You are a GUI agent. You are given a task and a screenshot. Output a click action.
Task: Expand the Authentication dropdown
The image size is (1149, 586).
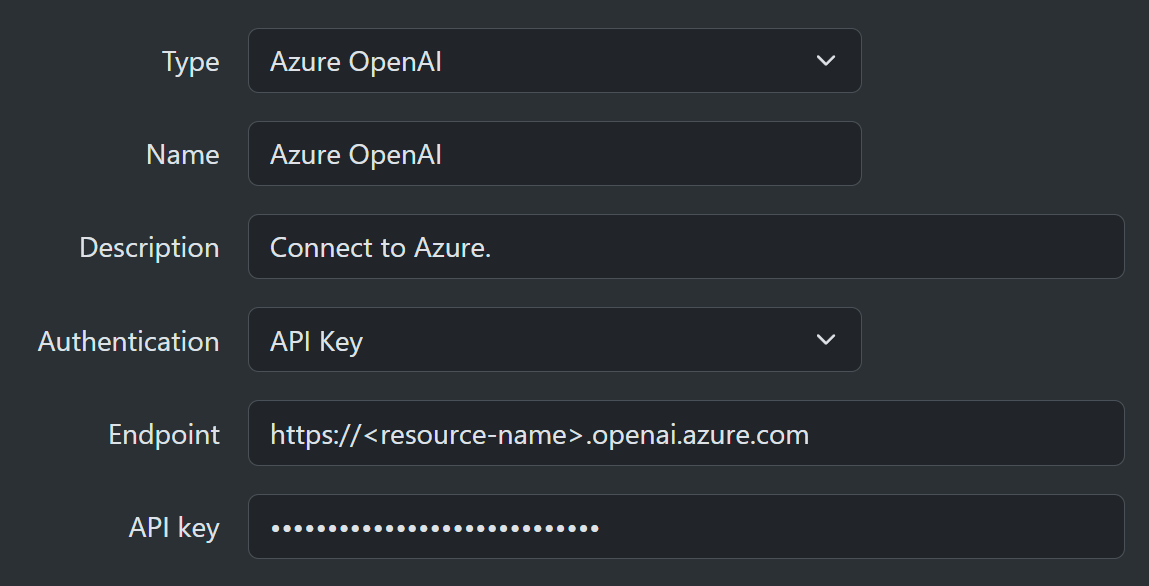point(554,340)
